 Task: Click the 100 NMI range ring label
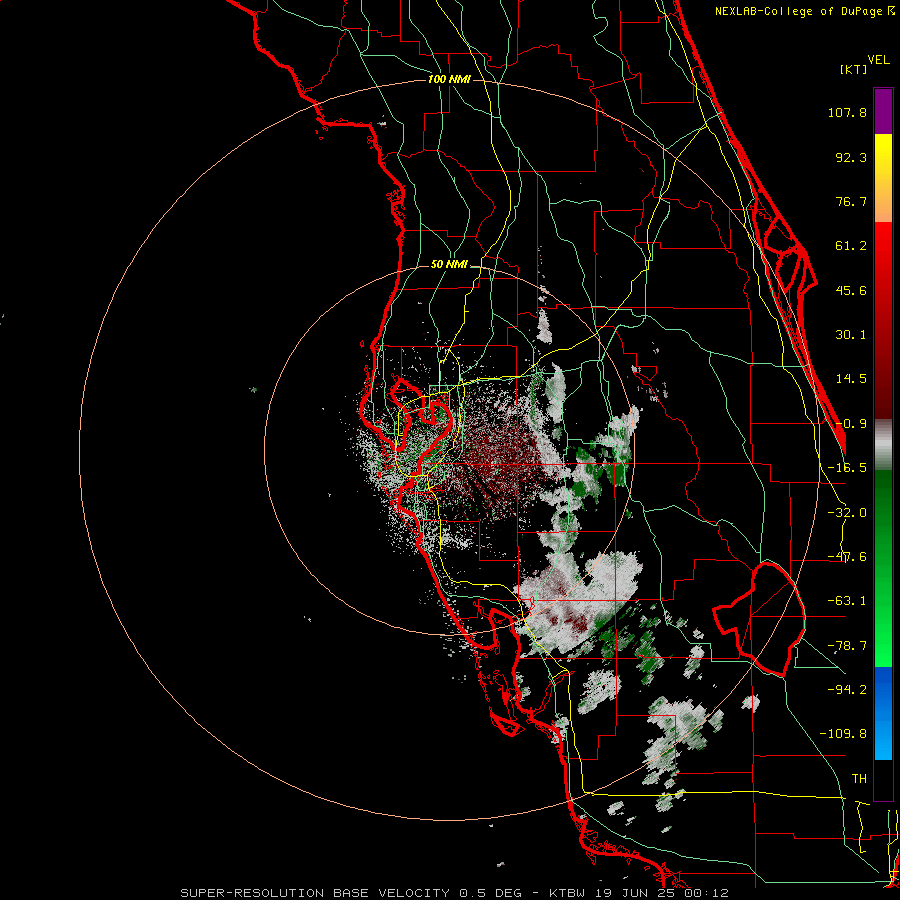449,79
